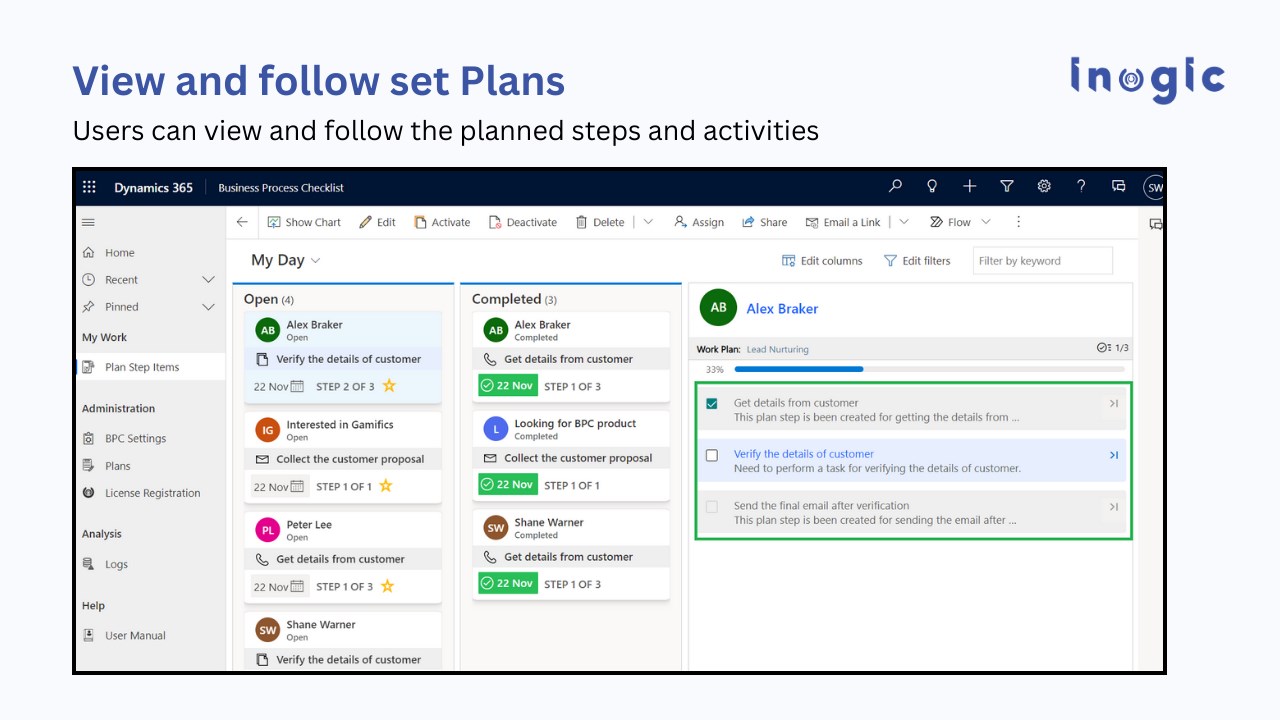Check the Send the final email step
The image size is (1280, 720).
[x=712, y=507]
